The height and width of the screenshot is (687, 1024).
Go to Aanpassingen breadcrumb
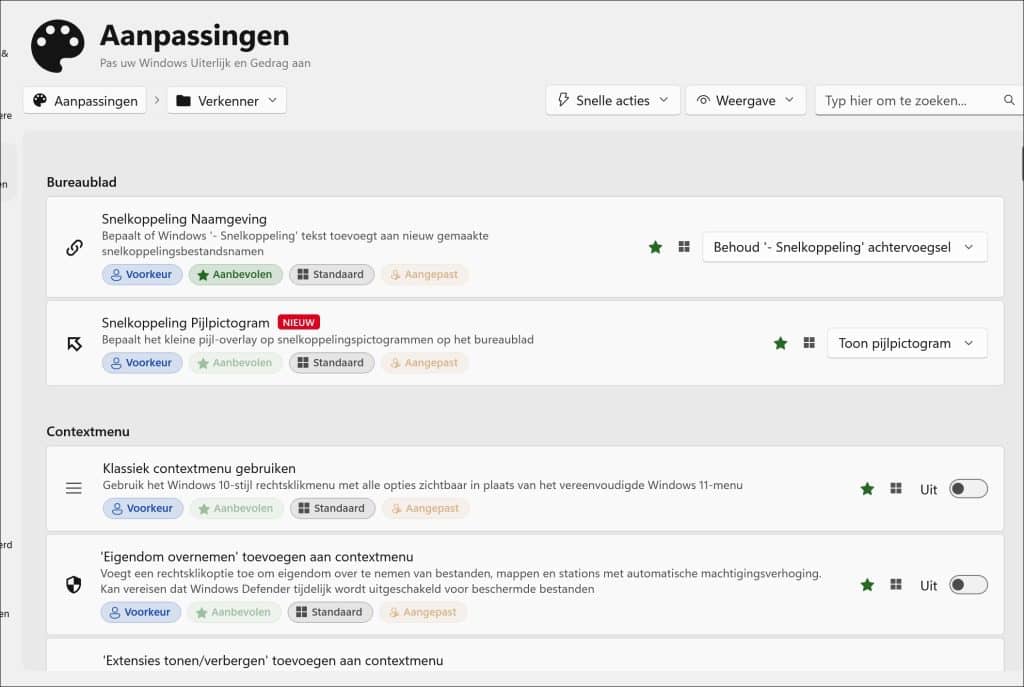85,101
